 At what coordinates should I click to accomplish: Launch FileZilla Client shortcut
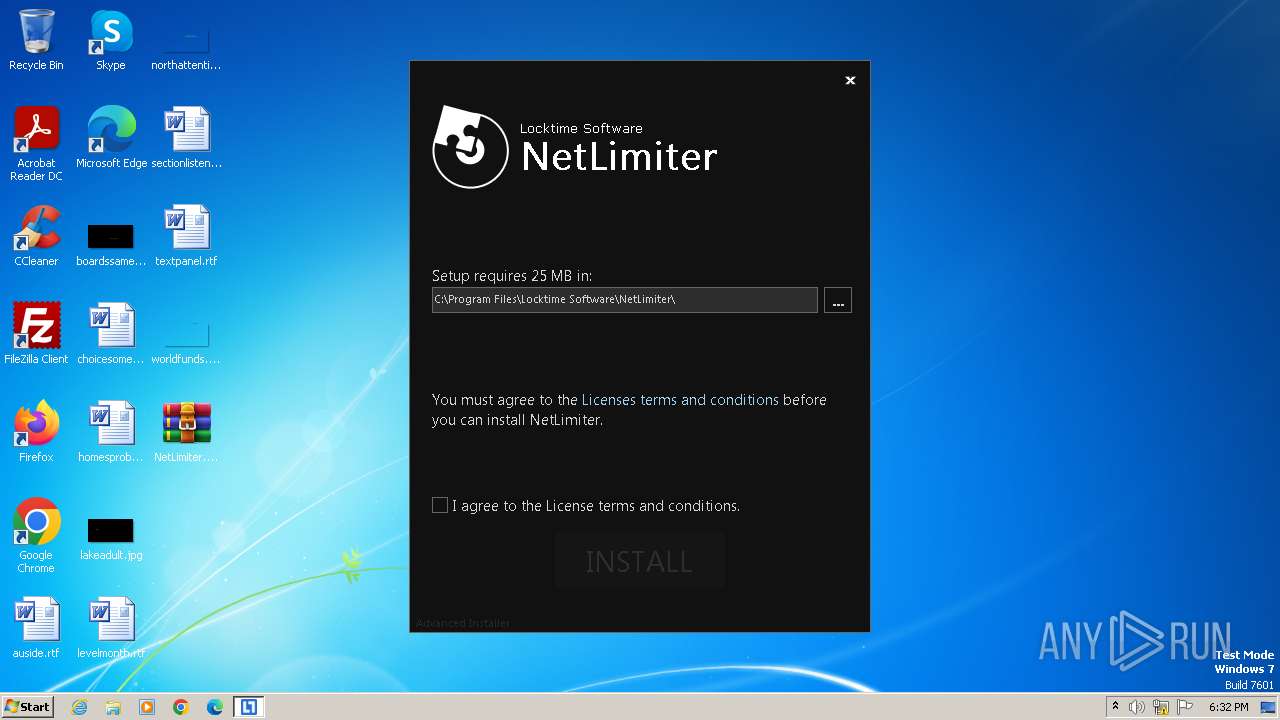36,334
